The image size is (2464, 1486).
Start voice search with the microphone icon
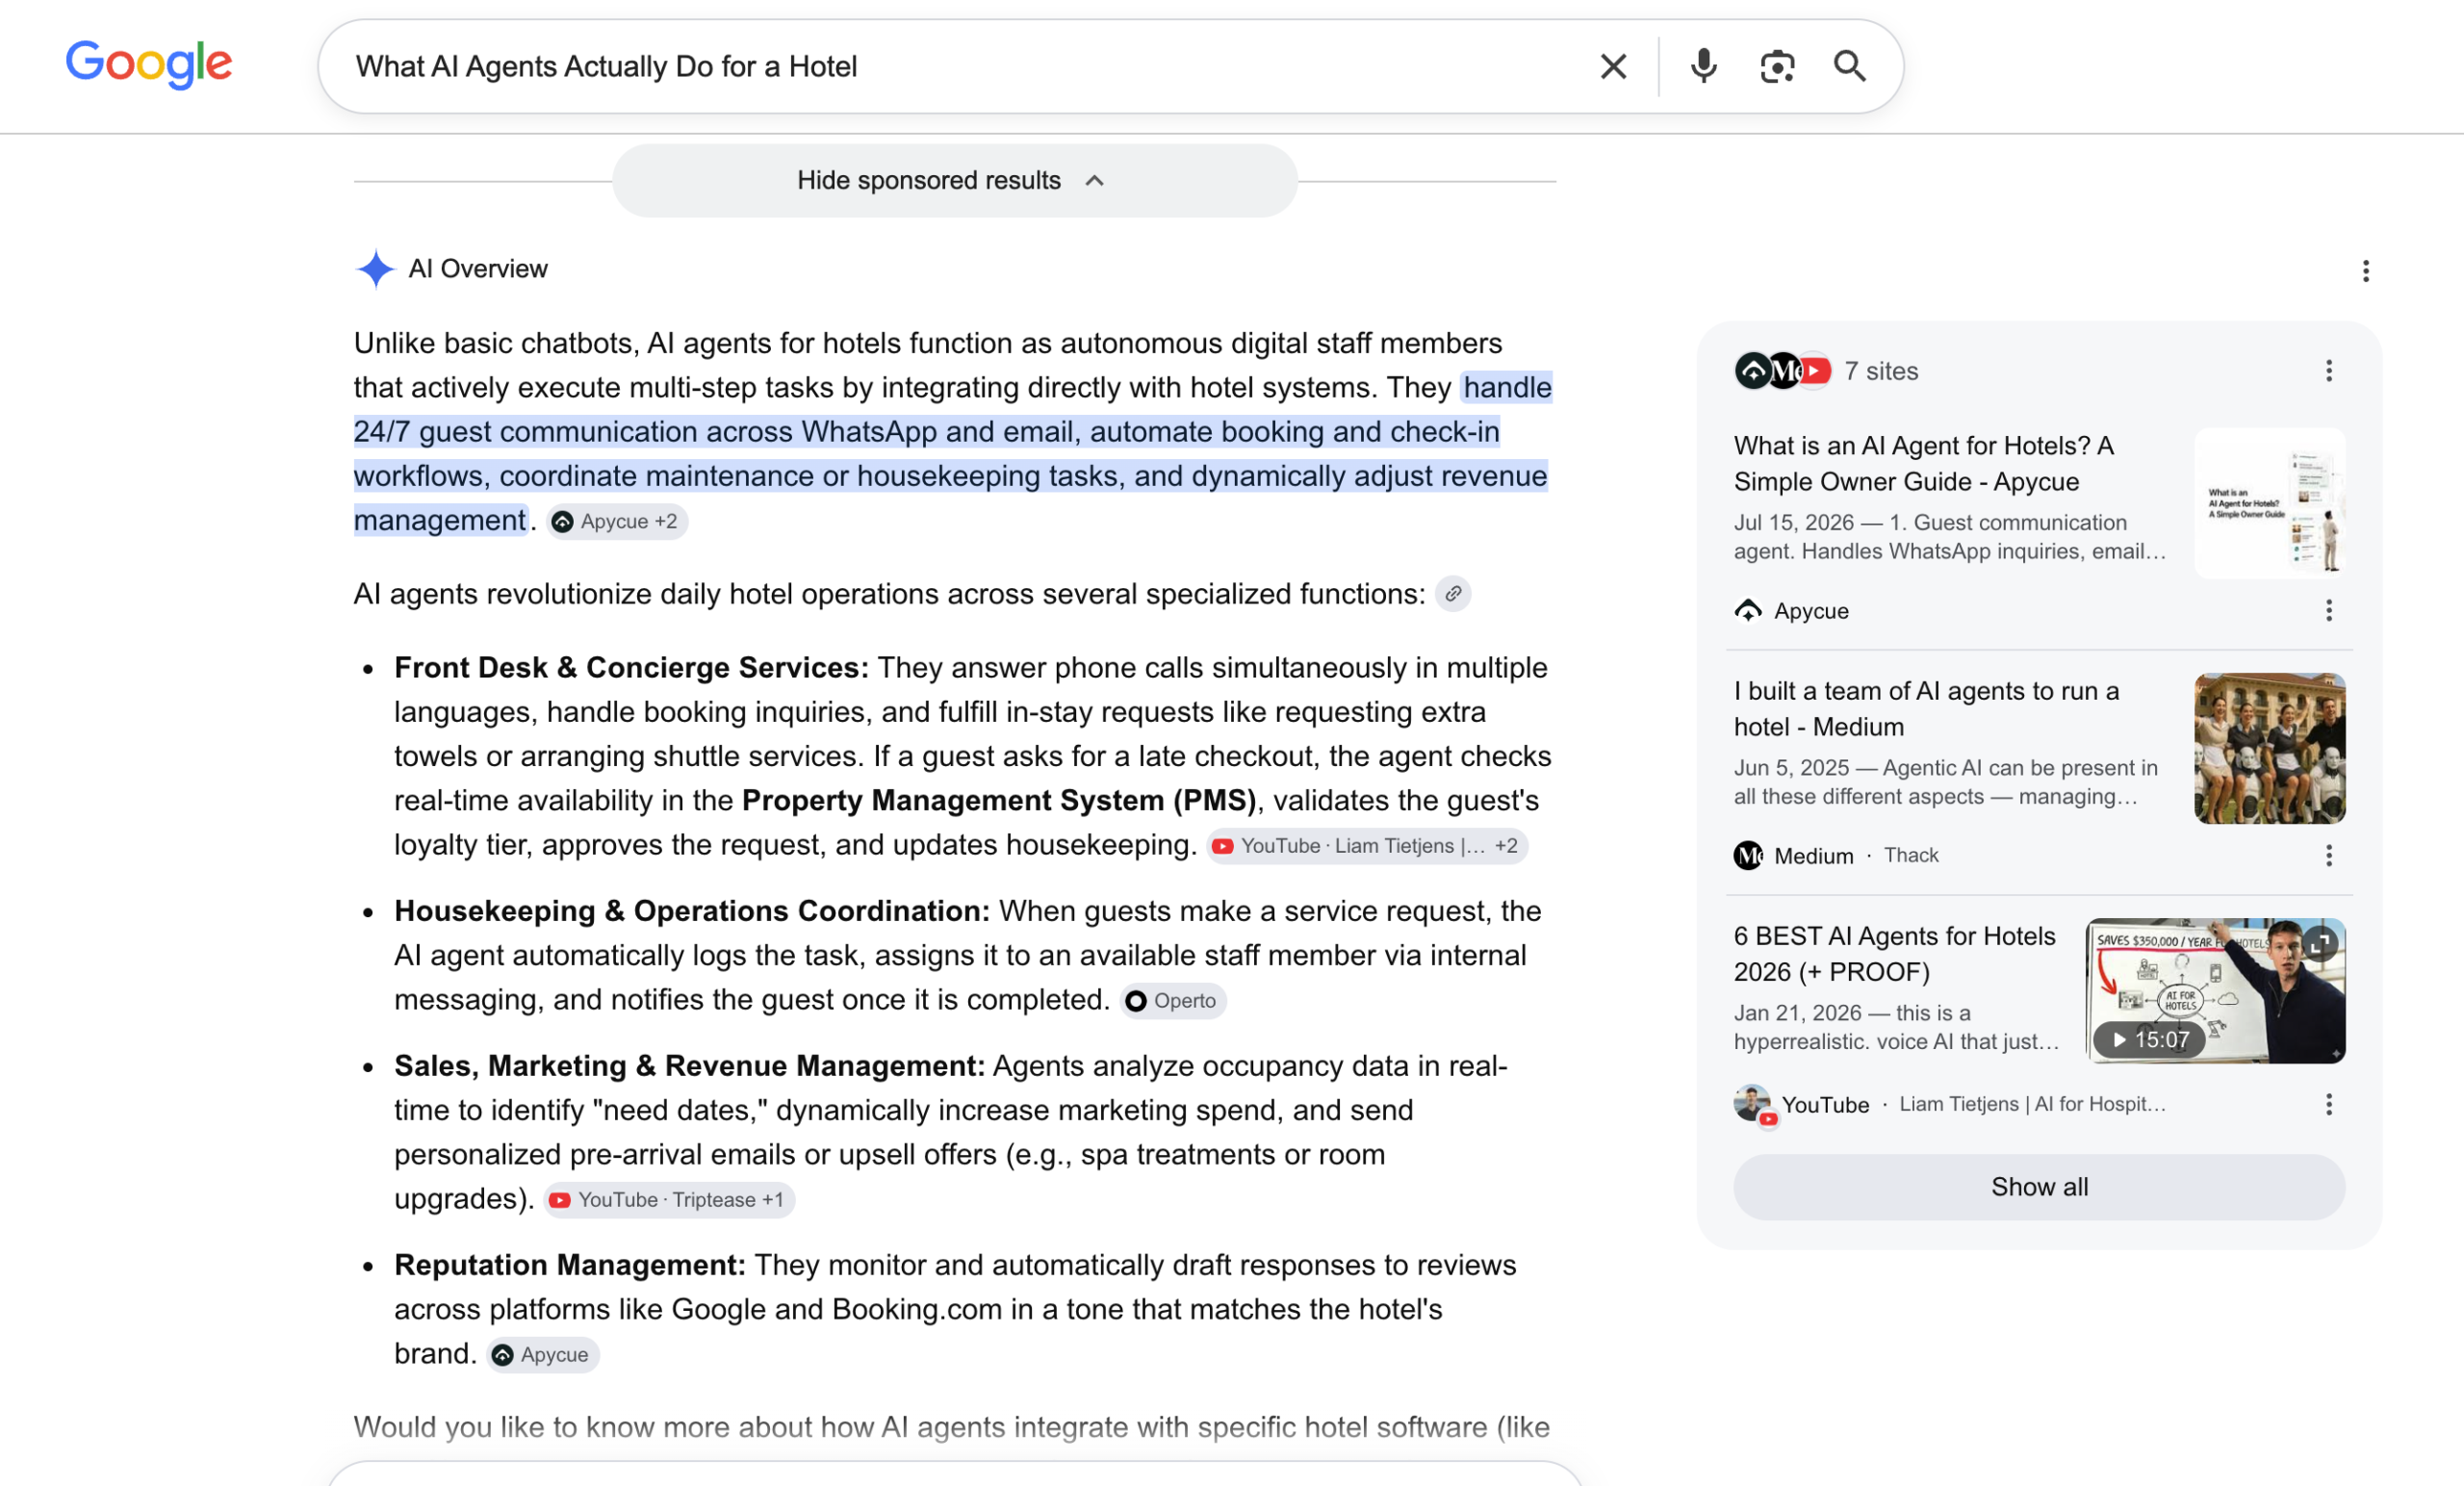click(1703, 67)
